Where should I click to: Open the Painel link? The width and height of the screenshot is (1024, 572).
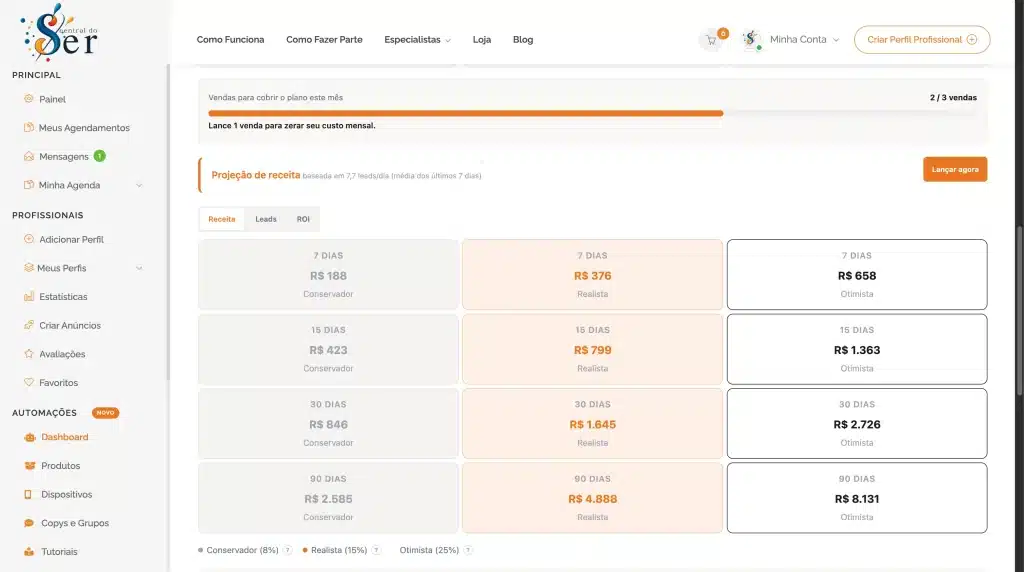click(x=52, y=99)
